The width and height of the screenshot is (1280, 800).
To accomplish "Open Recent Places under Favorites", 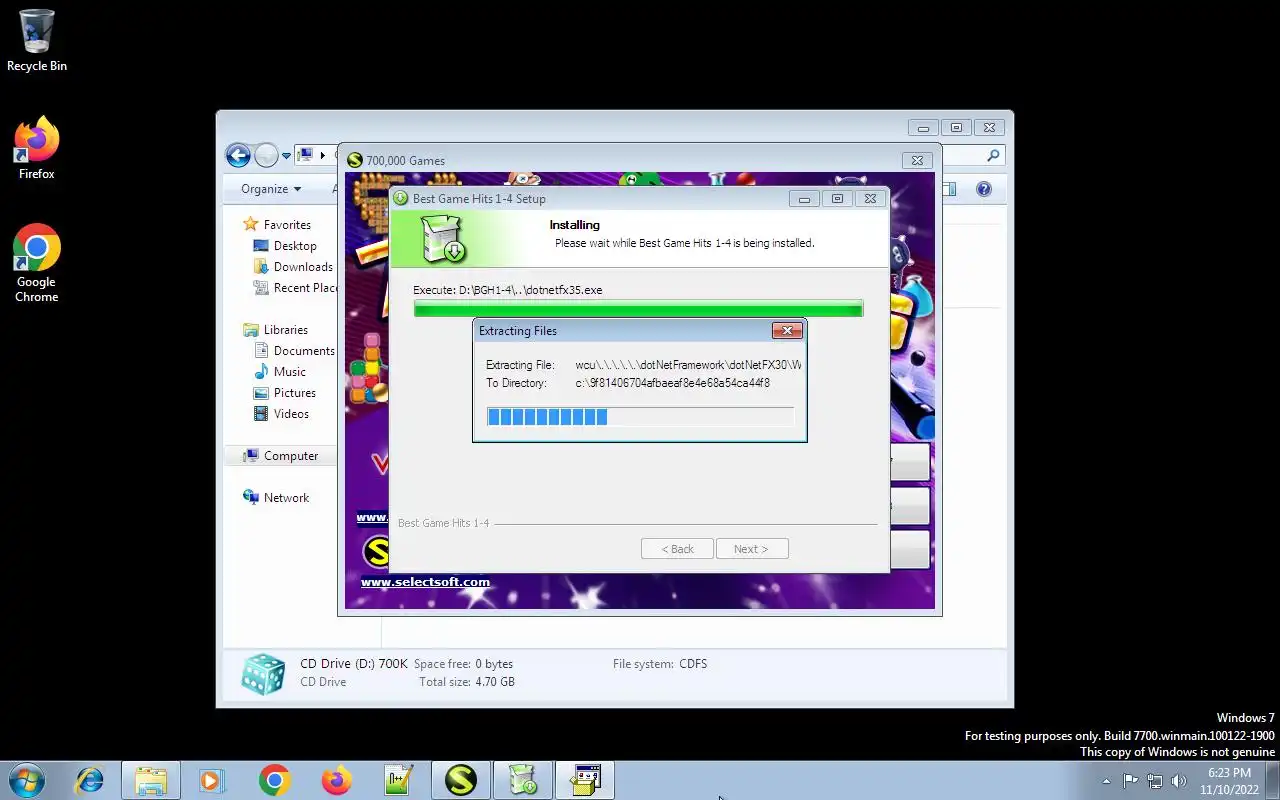I will tap(295, 288).
